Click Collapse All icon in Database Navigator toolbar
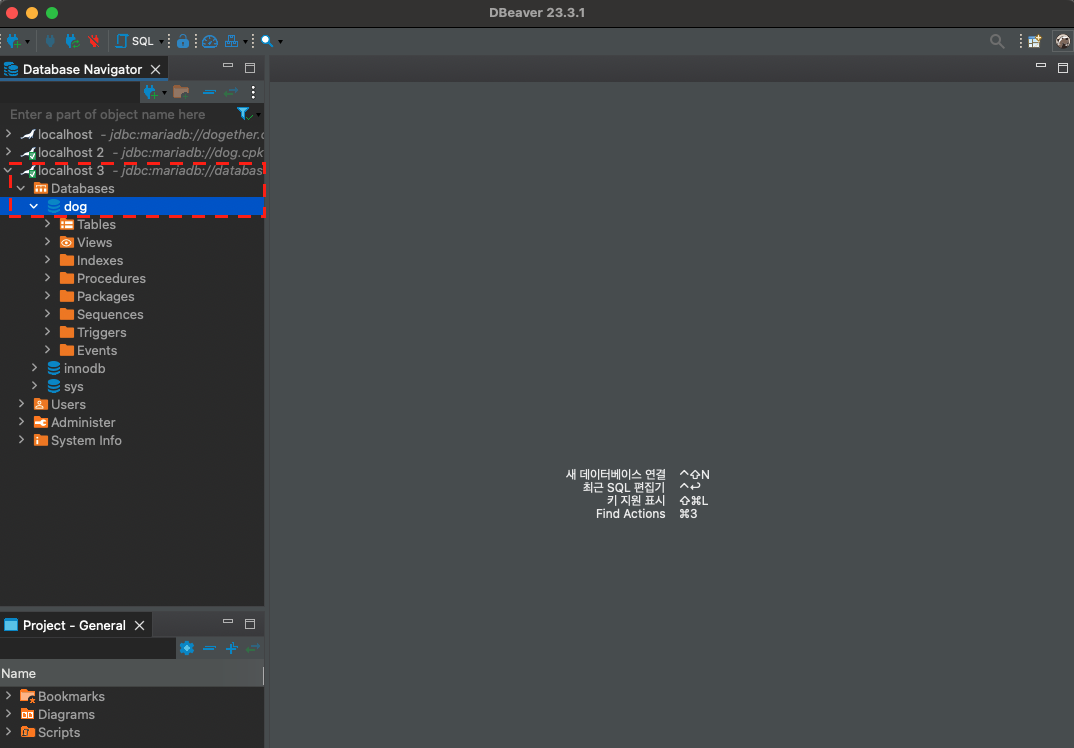The height and width of the screenshot is (748, 1074). point(209,92)
